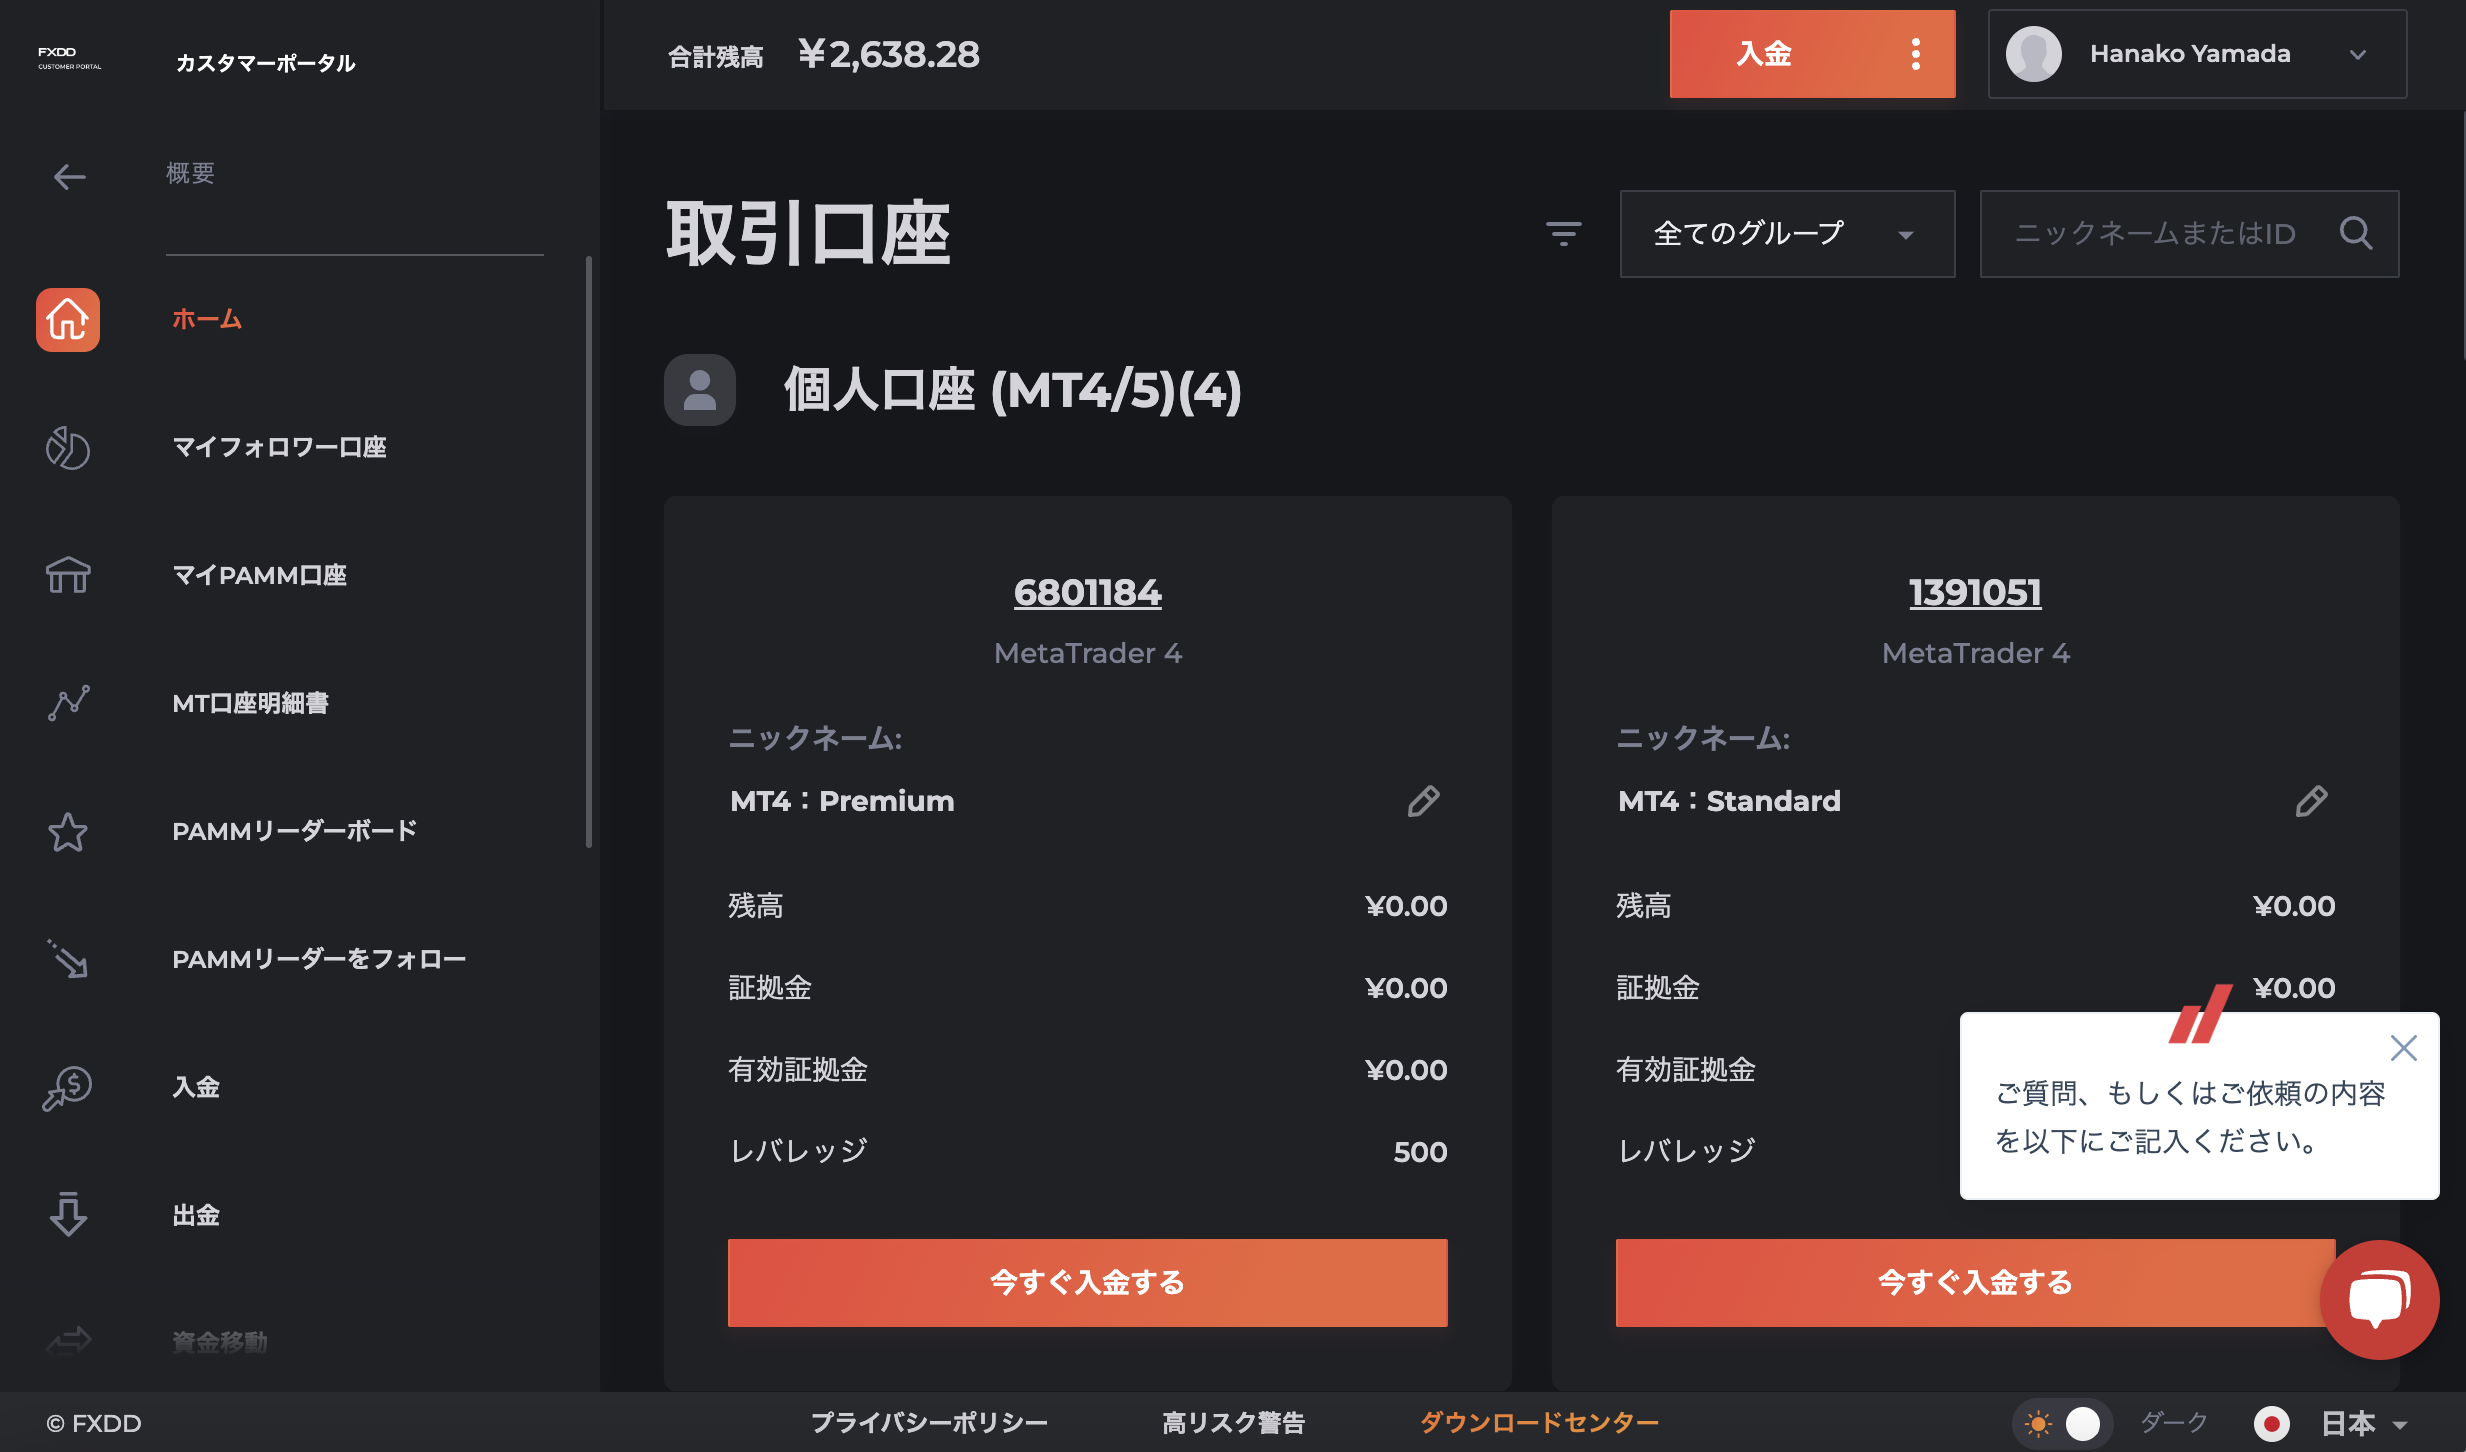Edit nickname of MT4 : Premium account
Image resolution: width=2466 pixels, height=1452 pixels.
pyautogui.click(x=1424, y=801)
